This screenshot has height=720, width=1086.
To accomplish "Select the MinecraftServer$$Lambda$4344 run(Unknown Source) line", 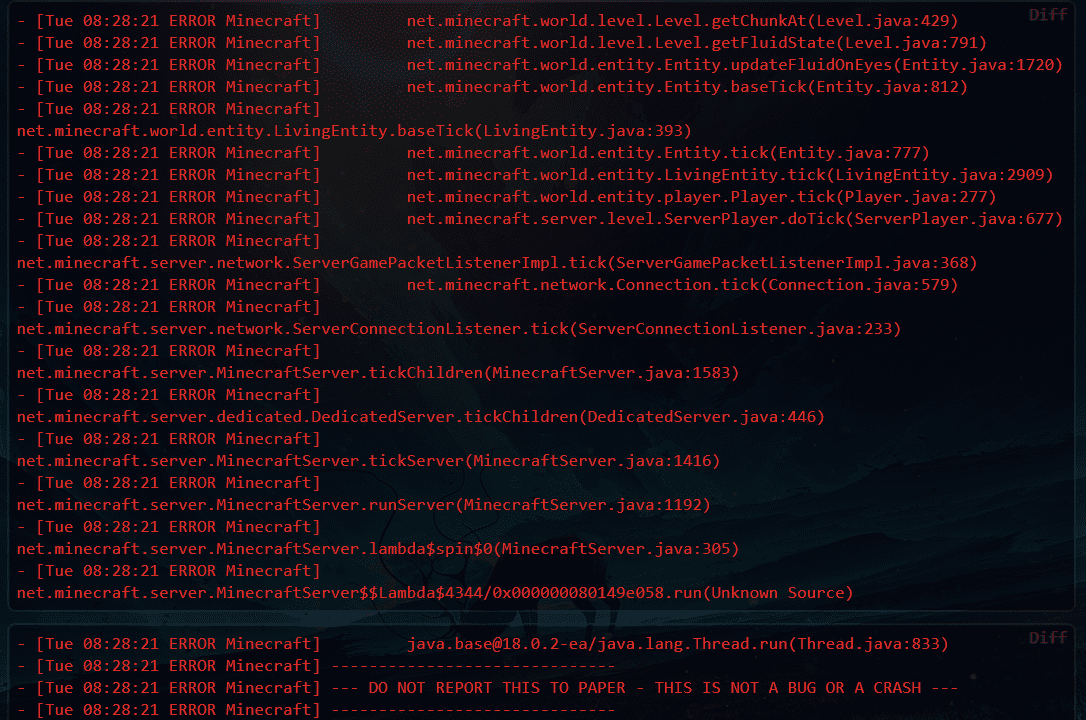I will [435, 593].
